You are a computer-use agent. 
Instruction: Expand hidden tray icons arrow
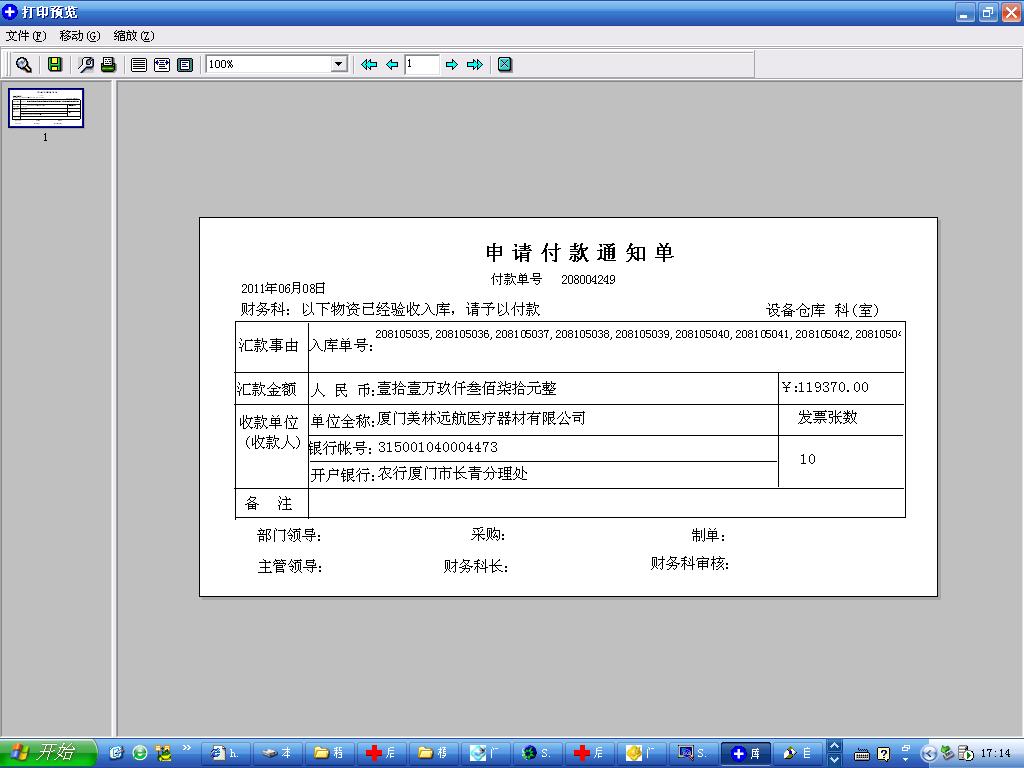[x=928, y=754]
